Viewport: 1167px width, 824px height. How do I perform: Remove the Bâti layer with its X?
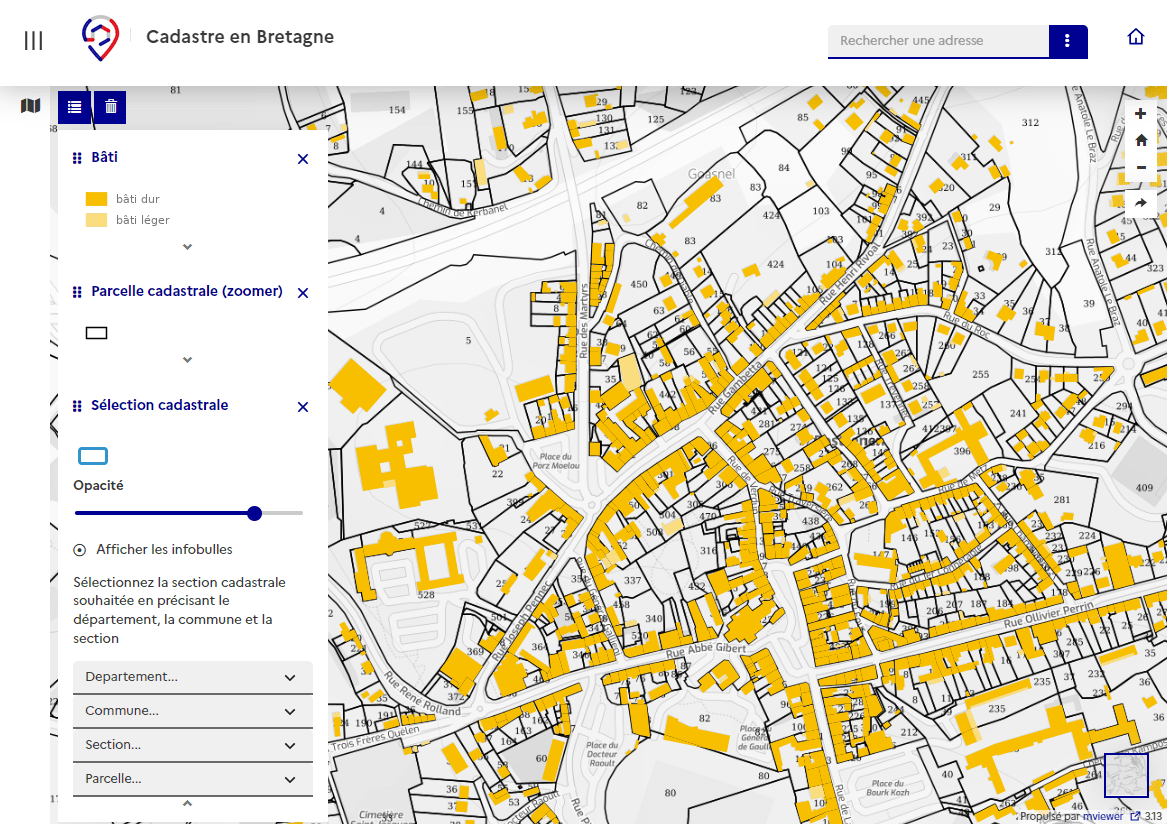303,159
